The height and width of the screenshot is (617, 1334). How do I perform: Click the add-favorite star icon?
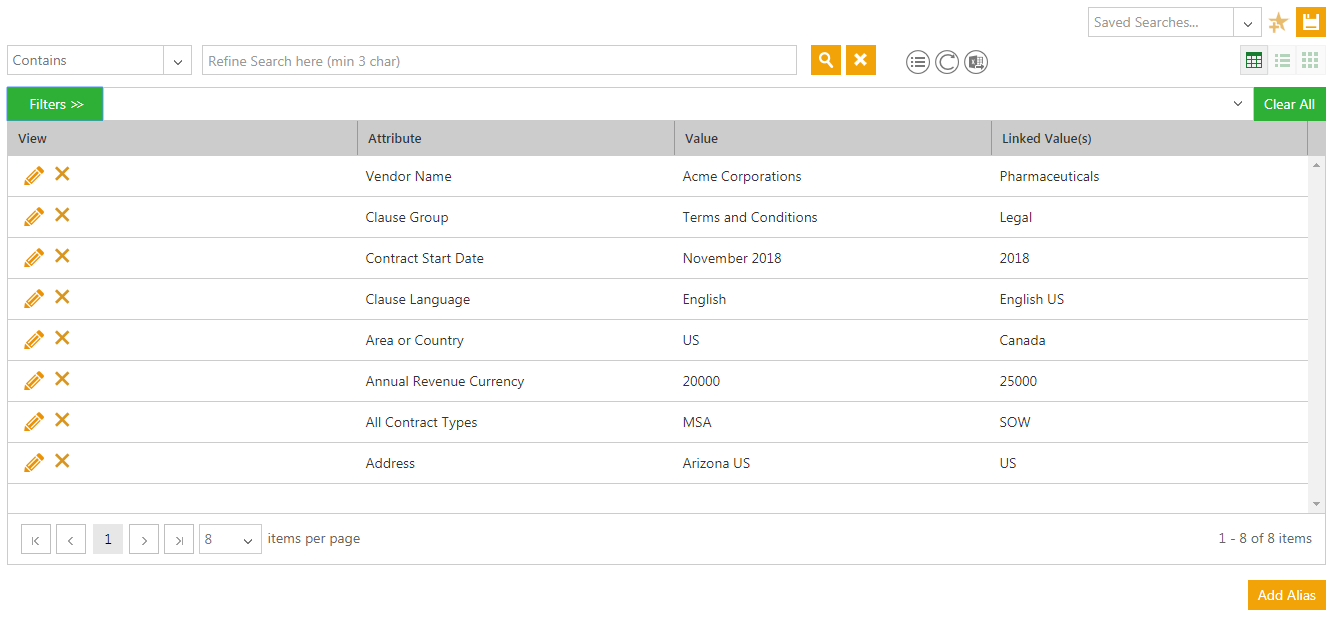coord(1278,23)
